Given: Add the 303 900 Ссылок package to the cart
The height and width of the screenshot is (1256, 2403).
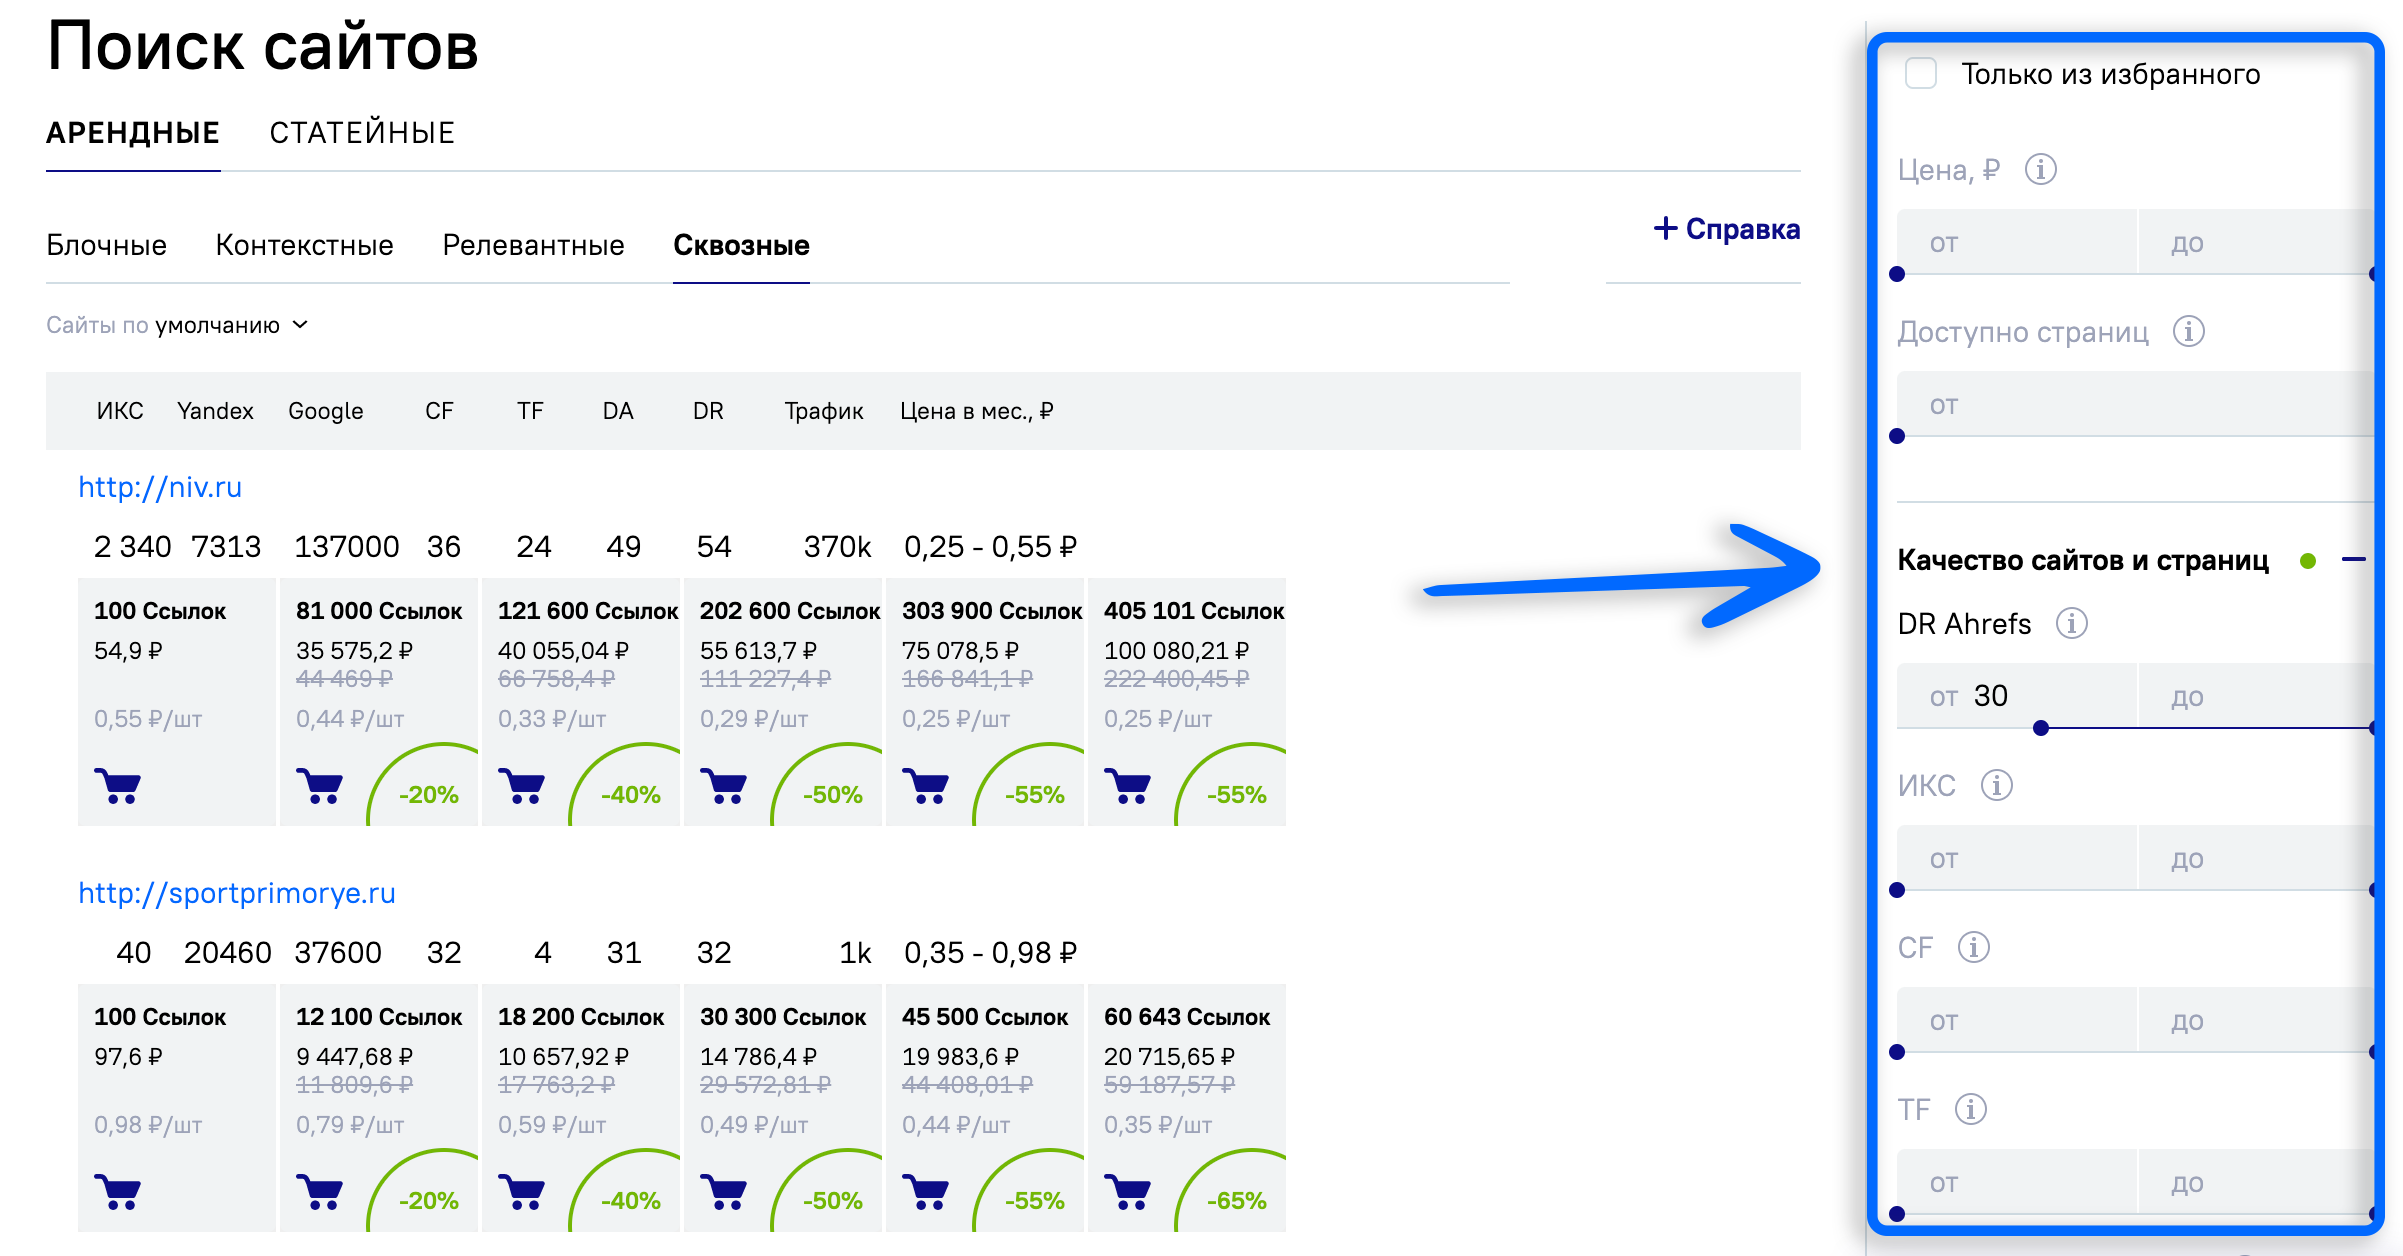Looking at the screenshot, I should [925, 786].
